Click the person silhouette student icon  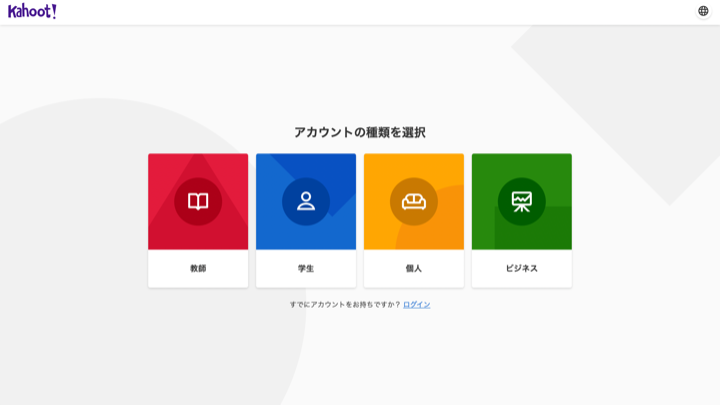[x=306, y=201]
